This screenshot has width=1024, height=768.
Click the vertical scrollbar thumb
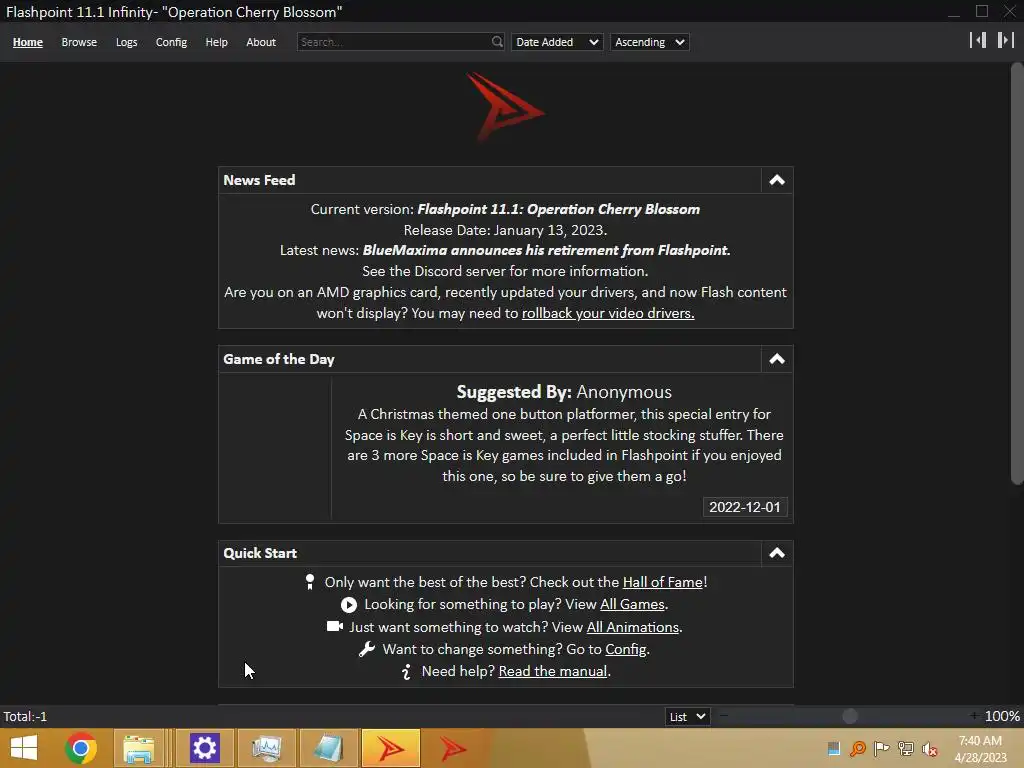(x=1017, y=273)
